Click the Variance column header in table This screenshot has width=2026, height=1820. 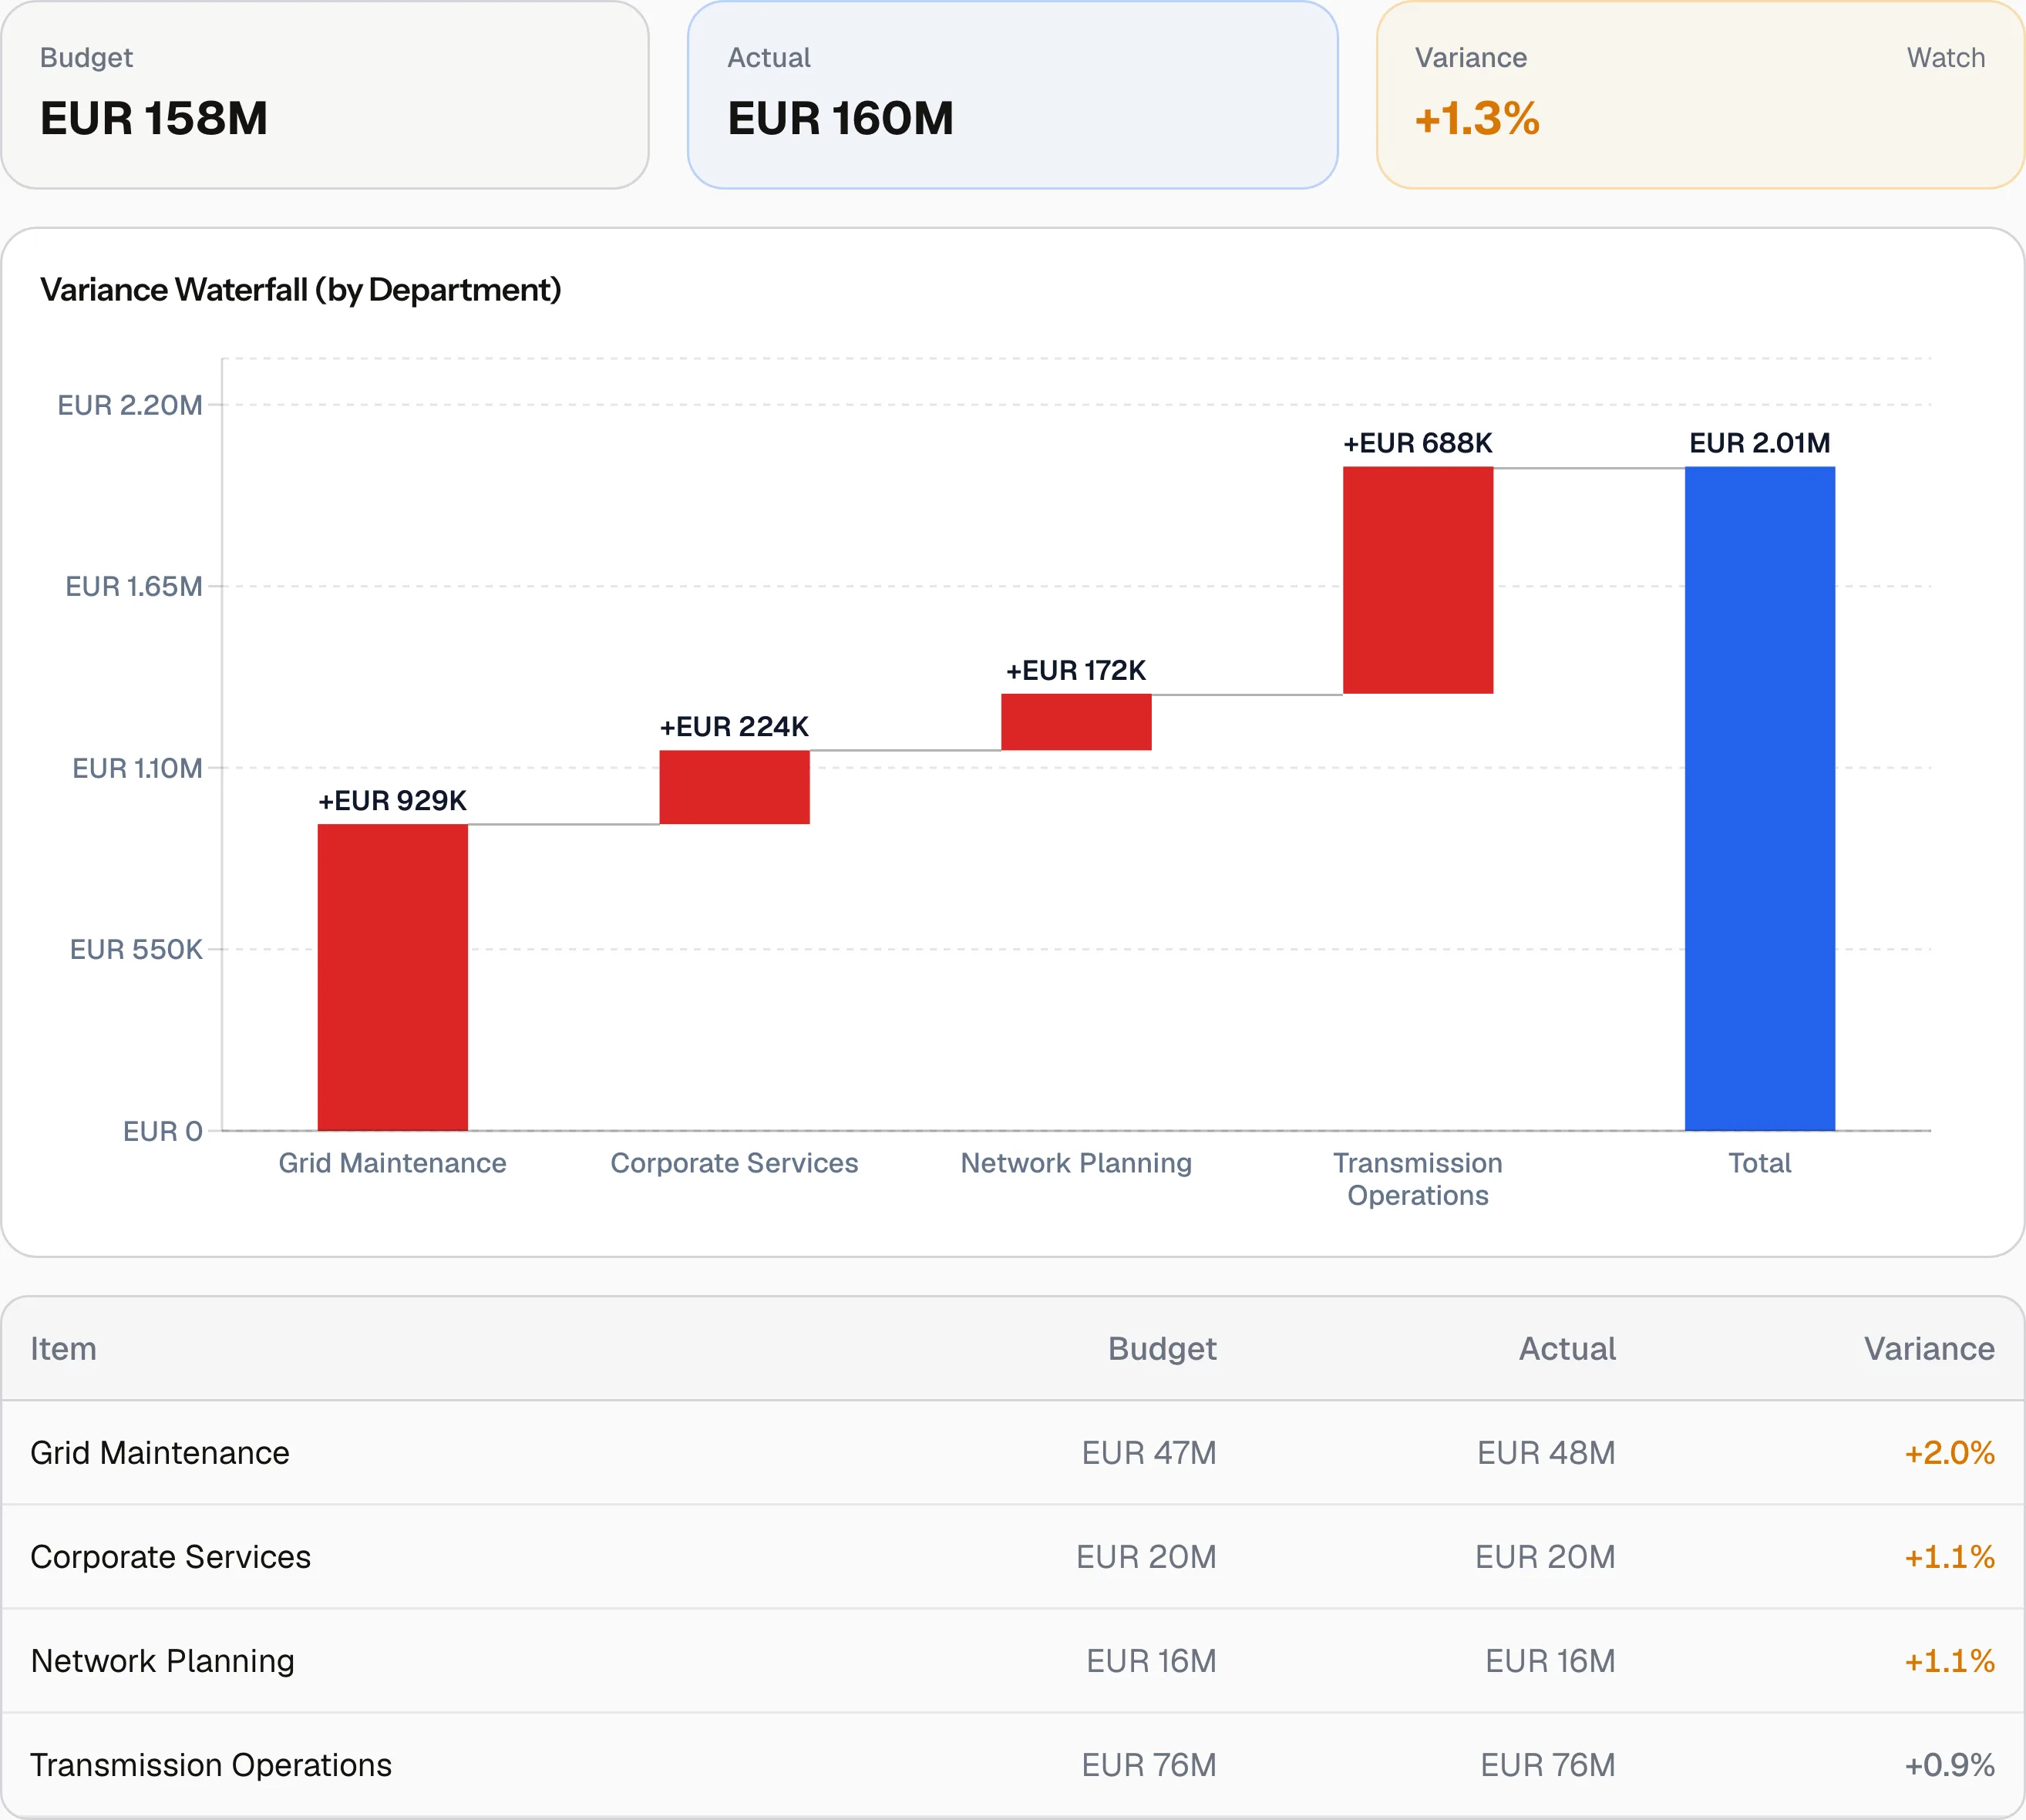click(1929, 1349)
